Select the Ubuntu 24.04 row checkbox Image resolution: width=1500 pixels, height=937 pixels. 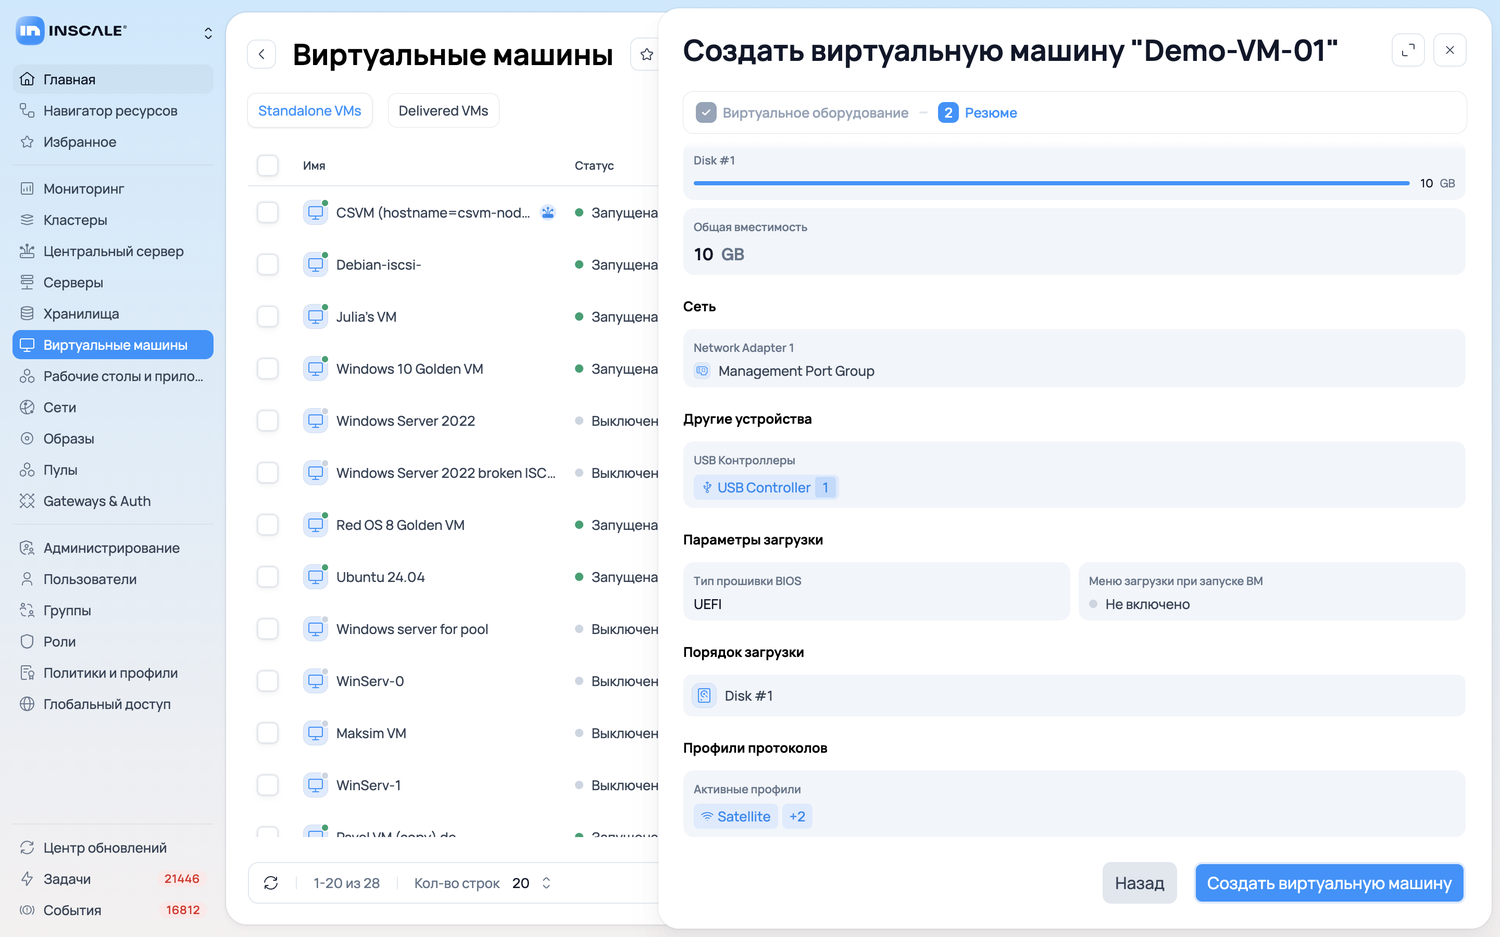(268, 577)
